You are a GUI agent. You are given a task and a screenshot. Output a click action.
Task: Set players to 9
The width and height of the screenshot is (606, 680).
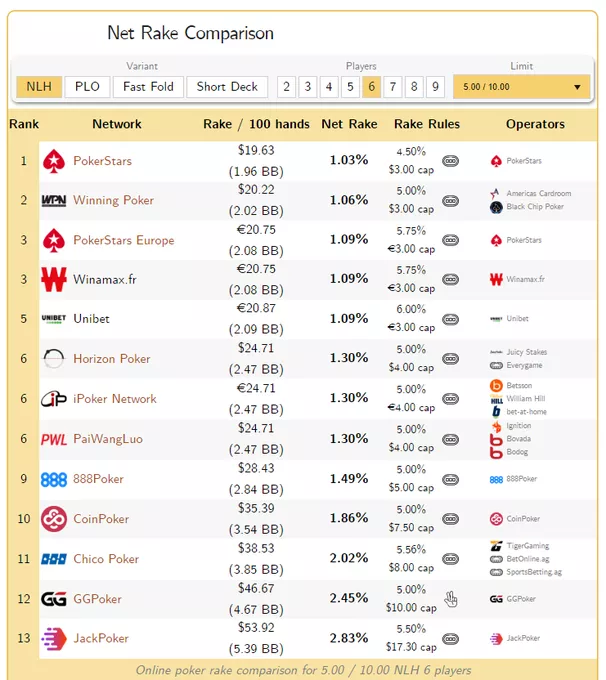tap(435, 87)
